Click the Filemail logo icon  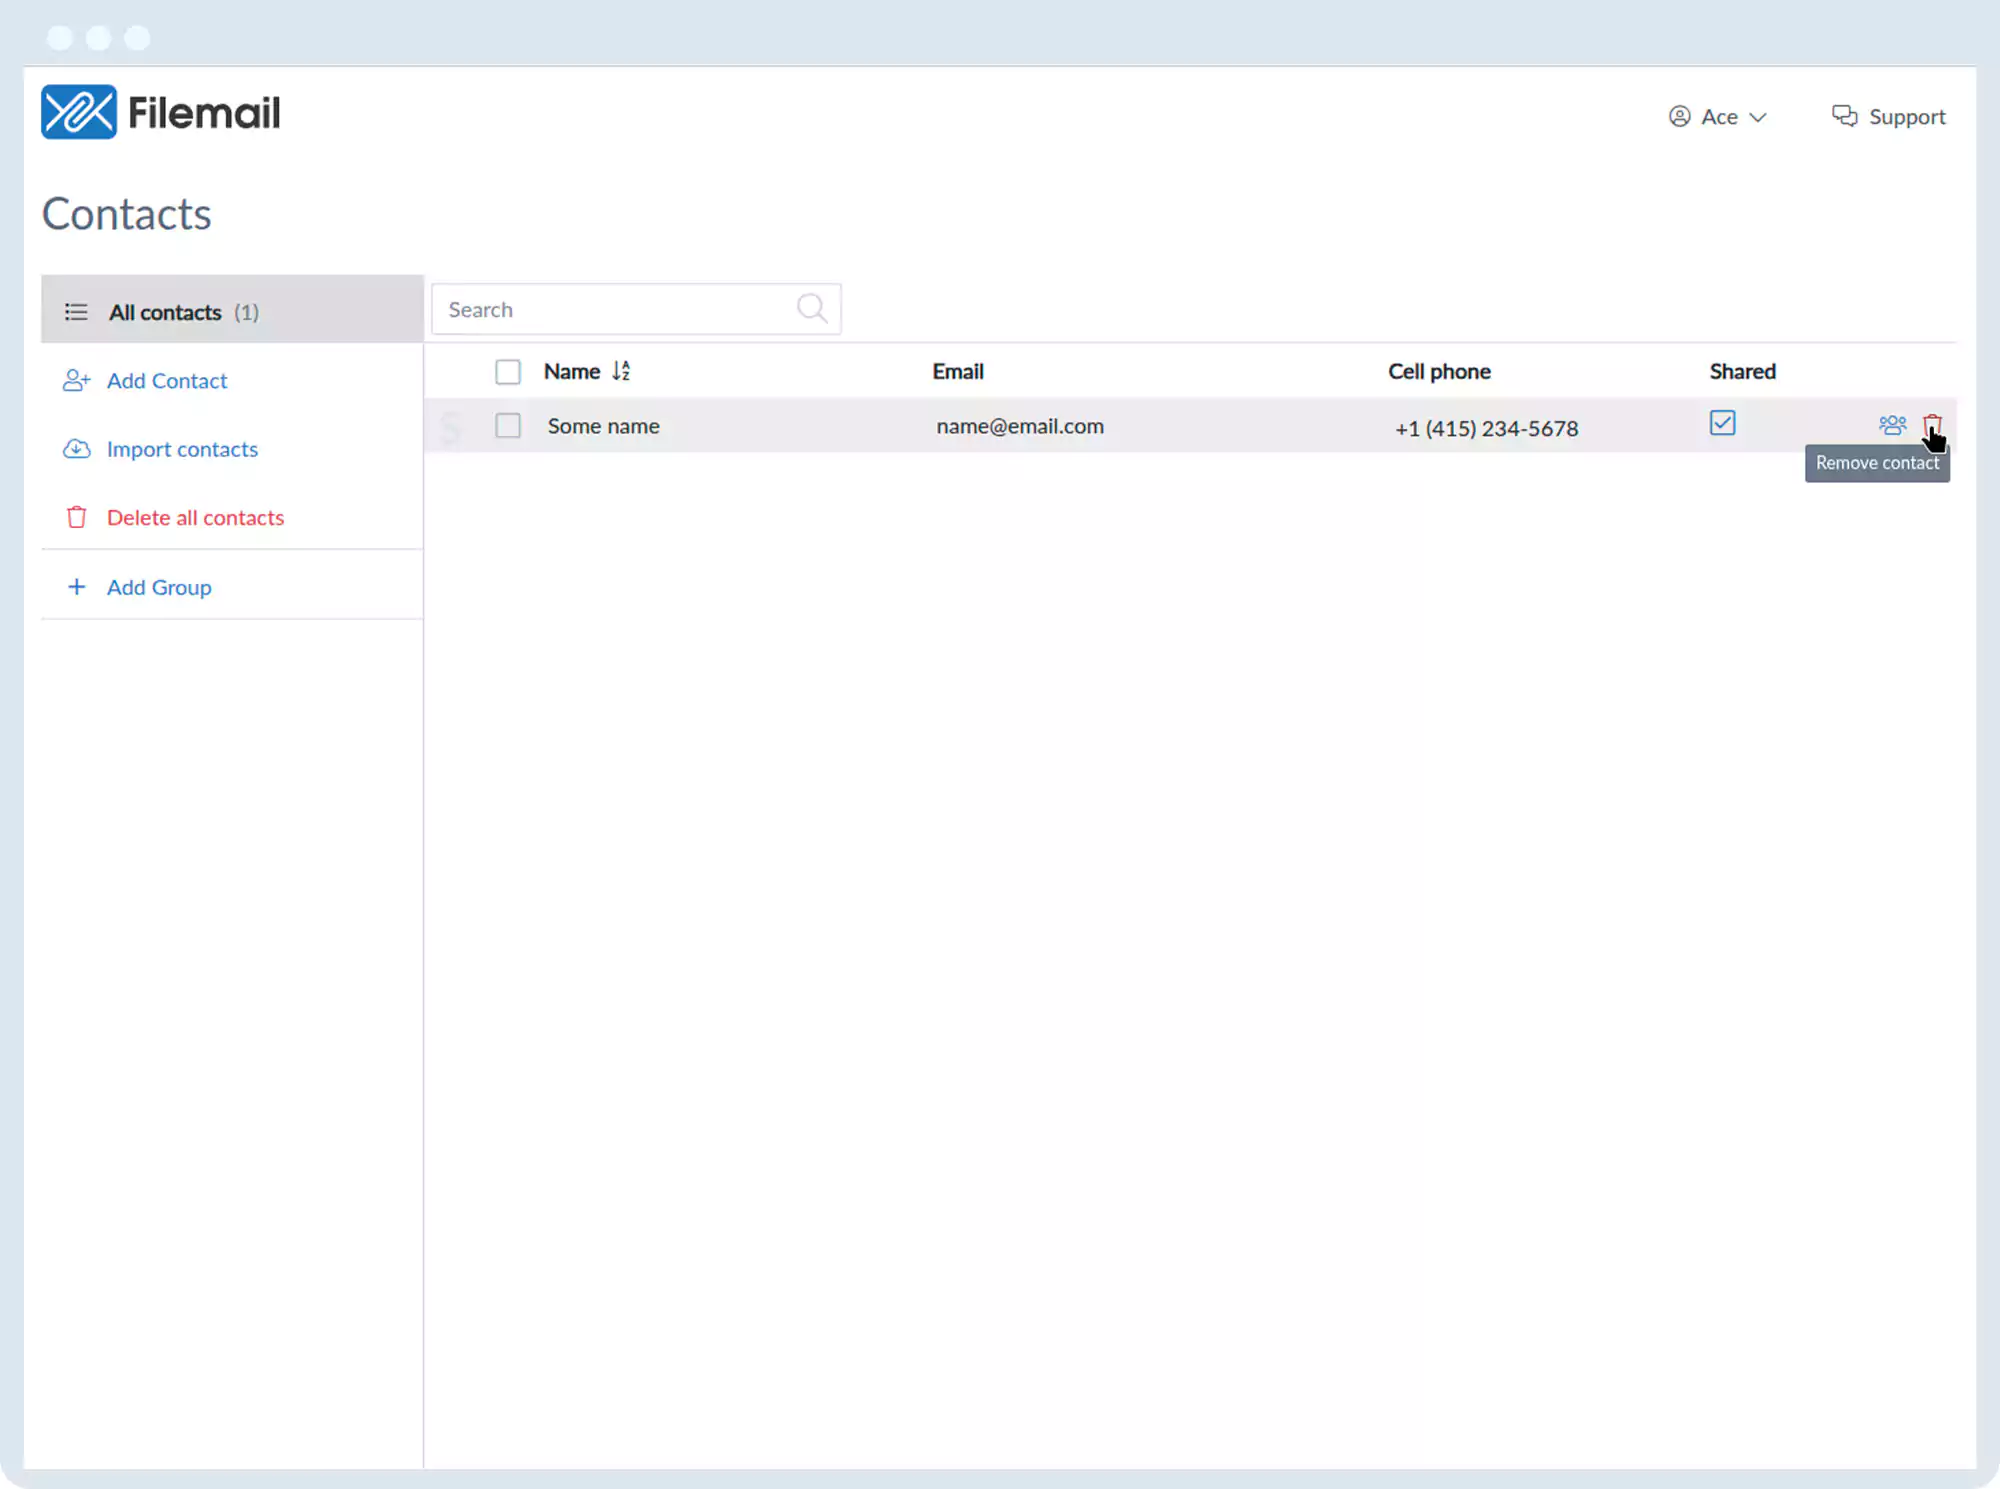click(78, 112)
